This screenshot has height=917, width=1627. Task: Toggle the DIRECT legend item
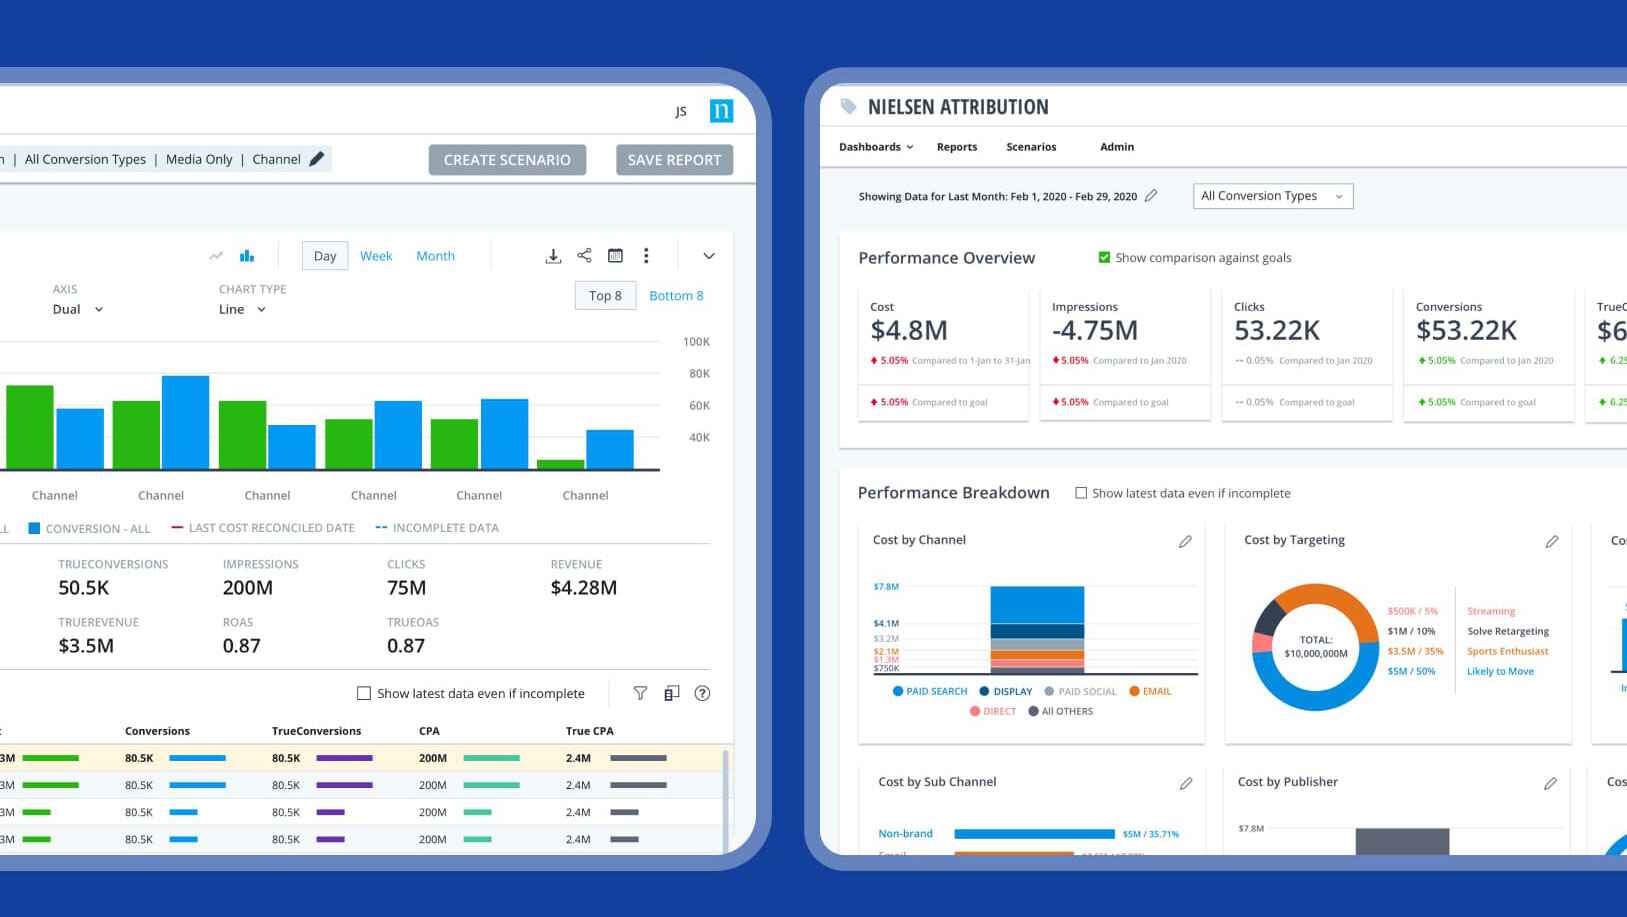click(992, 711)
